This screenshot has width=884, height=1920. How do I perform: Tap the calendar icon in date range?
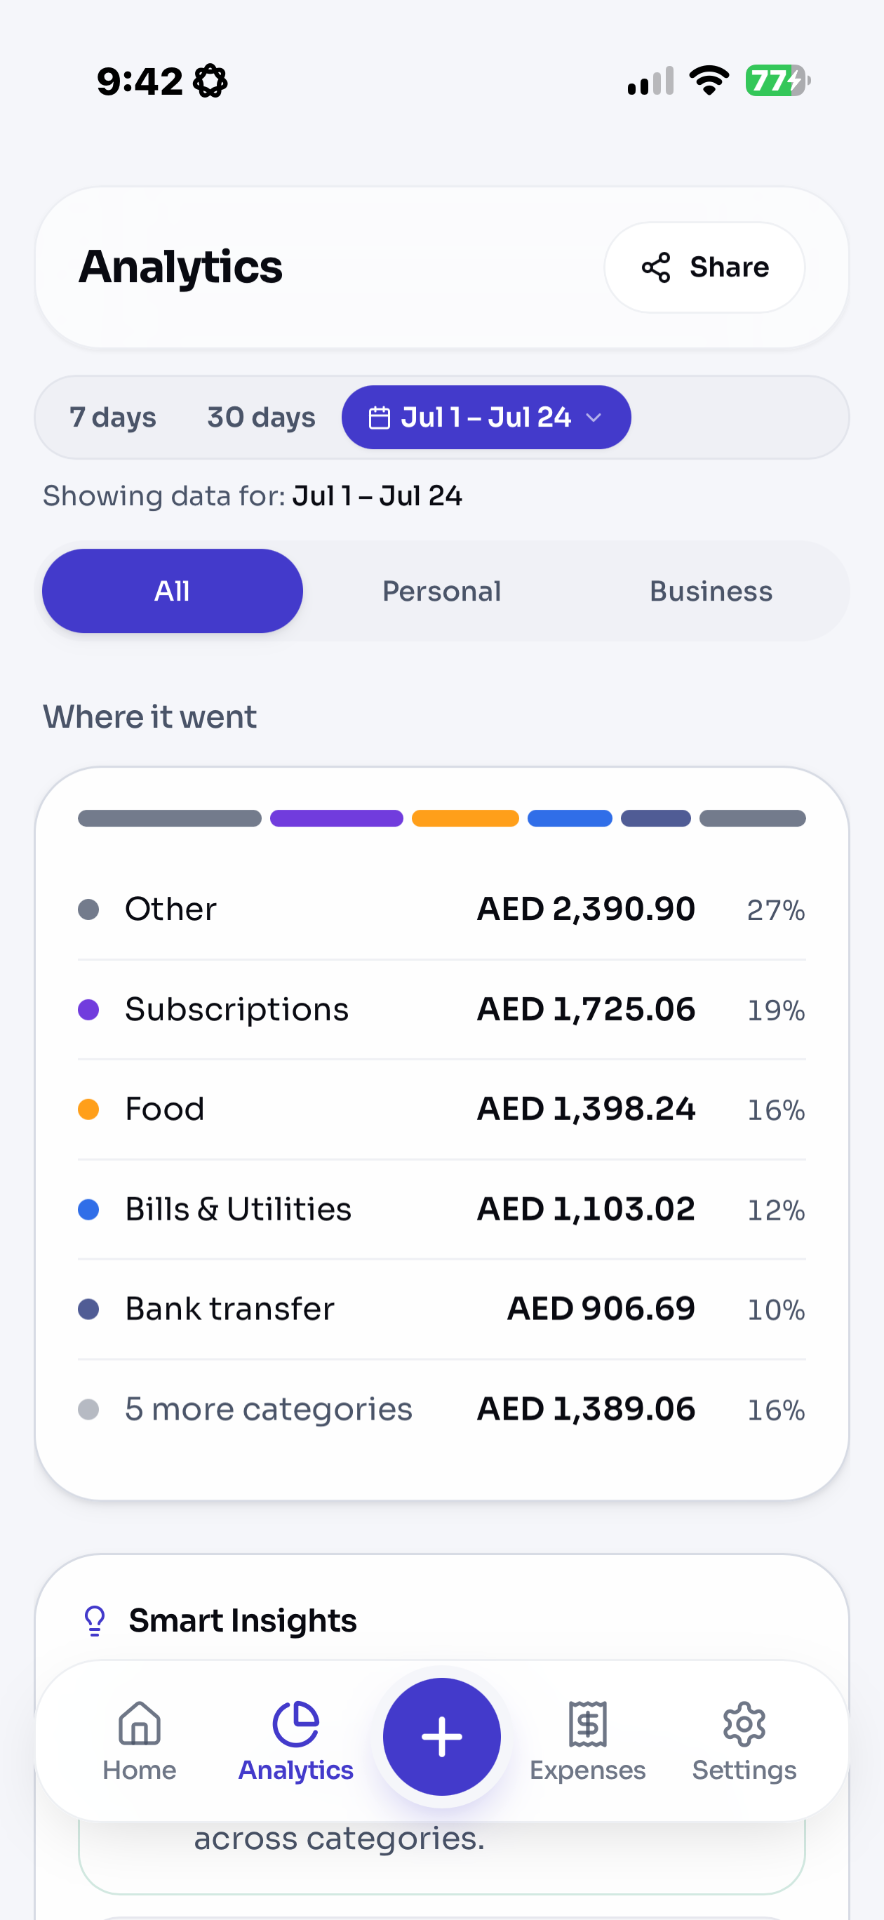pos(379,418)
